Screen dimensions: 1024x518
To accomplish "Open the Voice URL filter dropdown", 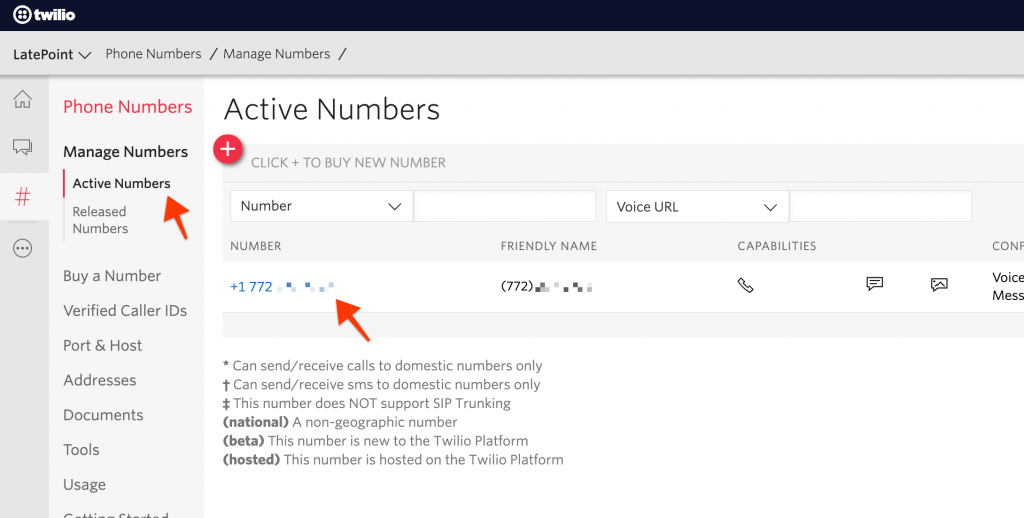I will (697, 207).
